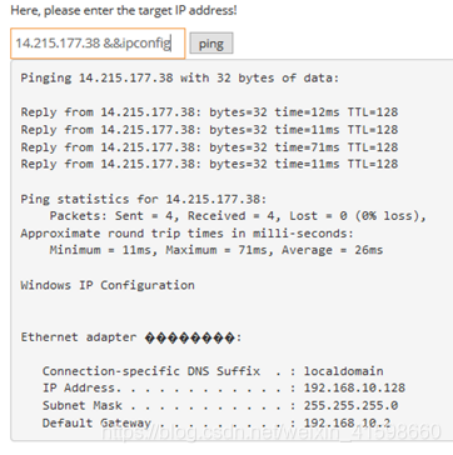The width and height of the screenshot is (453, 455).
Task: Select the 'Pinging 14.215.177.38 with 32 bytes' line
Action: 180,78
